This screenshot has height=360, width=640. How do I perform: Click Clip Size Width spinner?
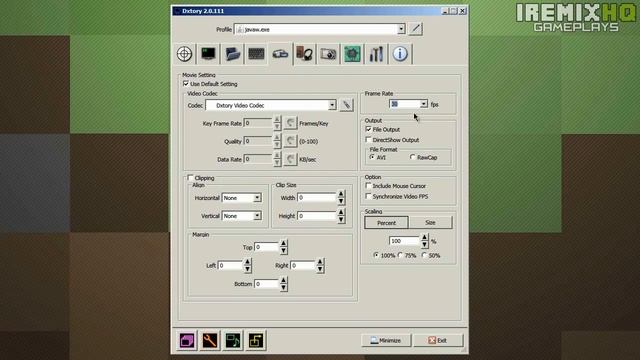(341, 198)
